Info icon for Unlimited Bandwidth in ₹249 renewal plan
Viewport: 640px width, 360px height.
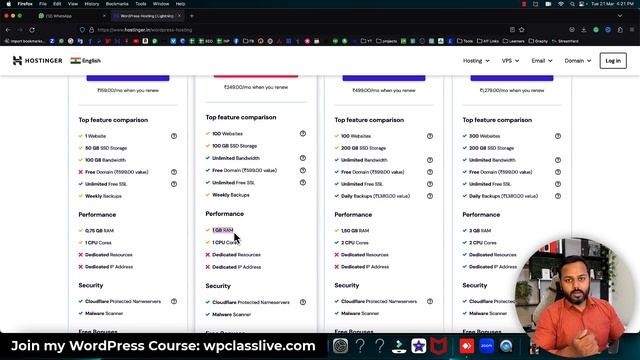click(x=303, y=158)
